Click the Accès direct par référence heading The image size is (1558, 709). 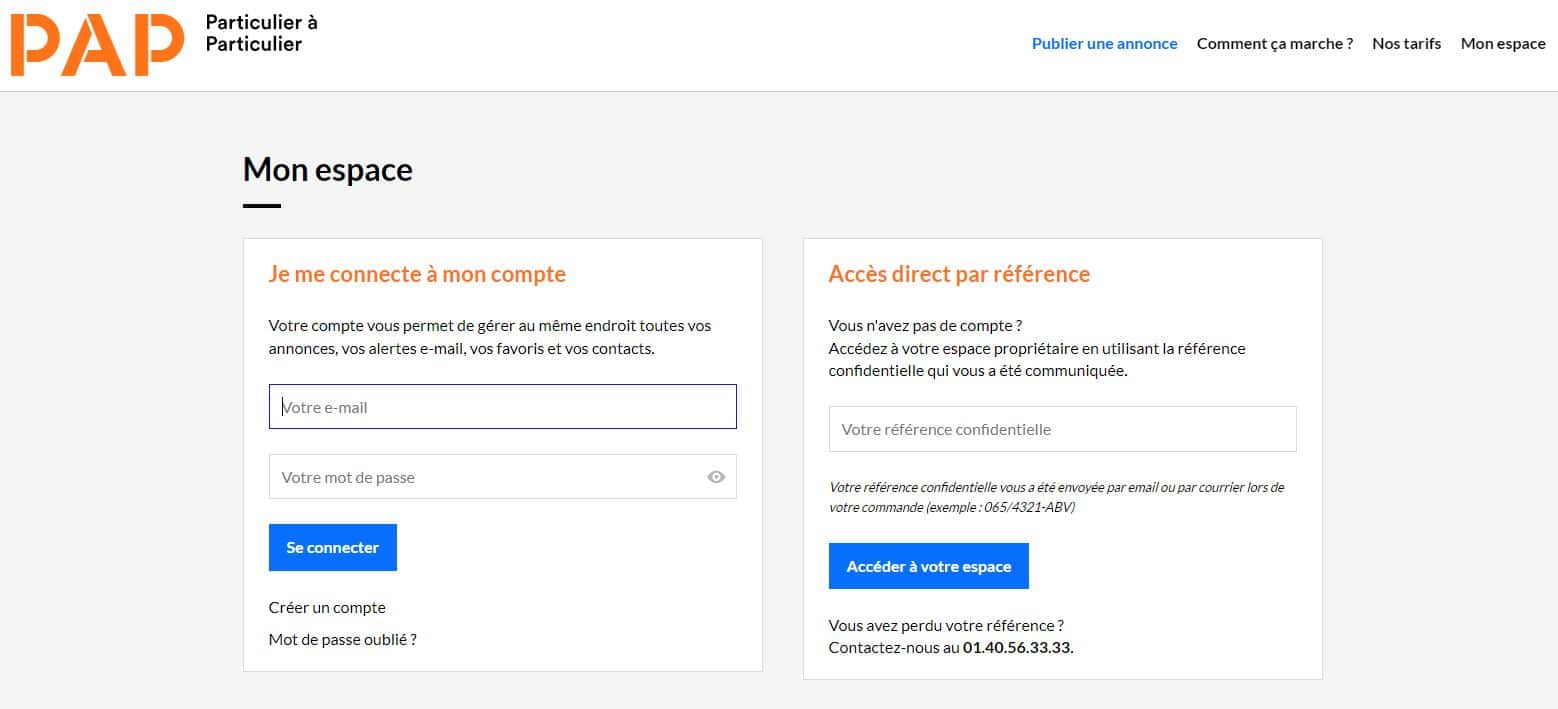pyautogui.click(x=959, y=273)
